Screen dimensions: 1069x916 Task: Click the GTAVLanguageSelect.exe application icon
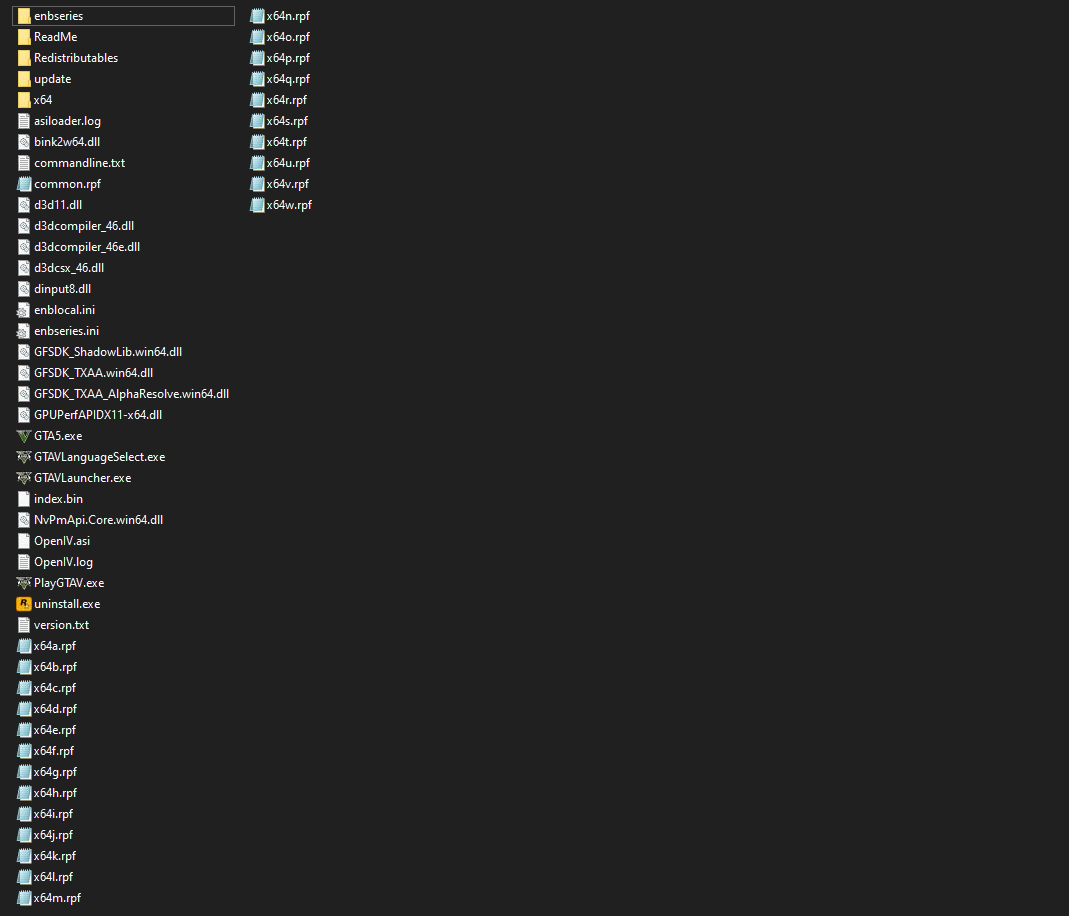[24, 457]
